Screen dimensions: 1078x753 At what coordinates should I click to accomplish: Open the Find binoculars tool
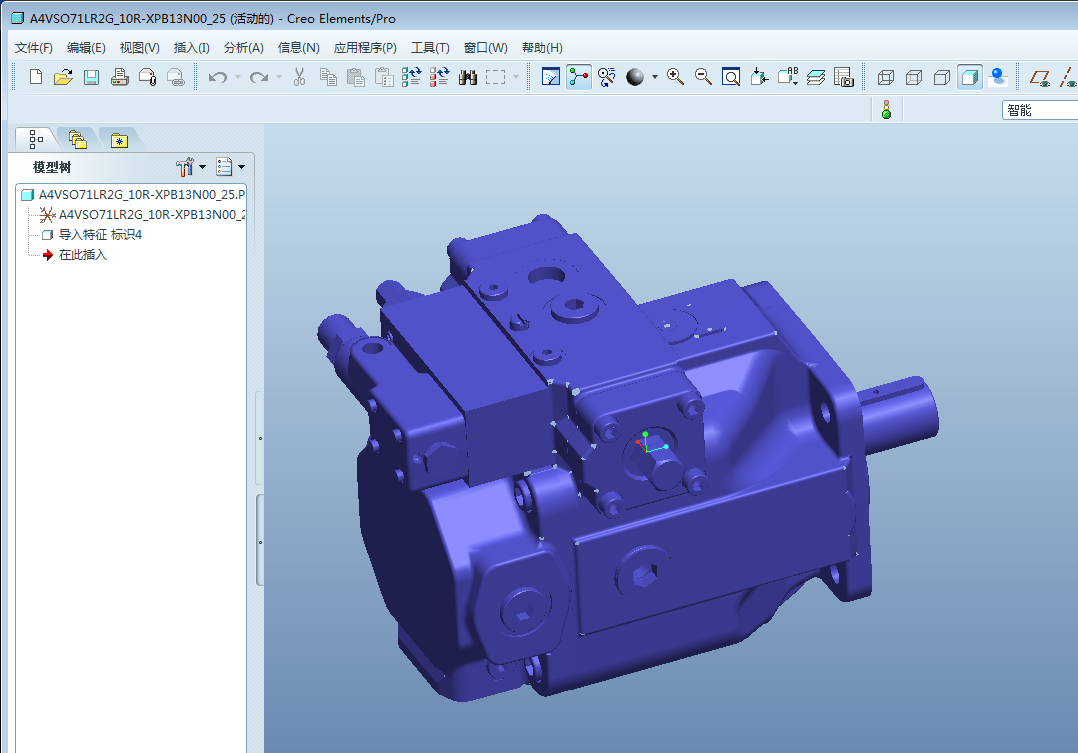point(468,77)
